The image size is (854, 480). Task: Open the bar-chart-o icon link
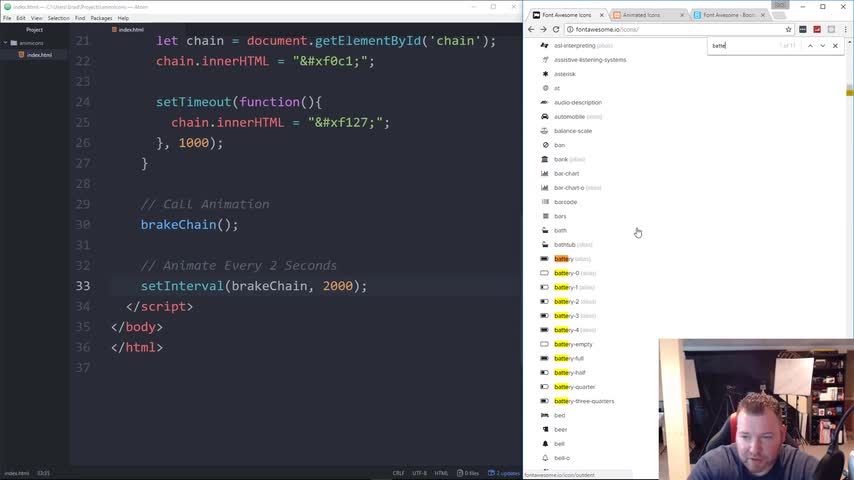[569, 187]
